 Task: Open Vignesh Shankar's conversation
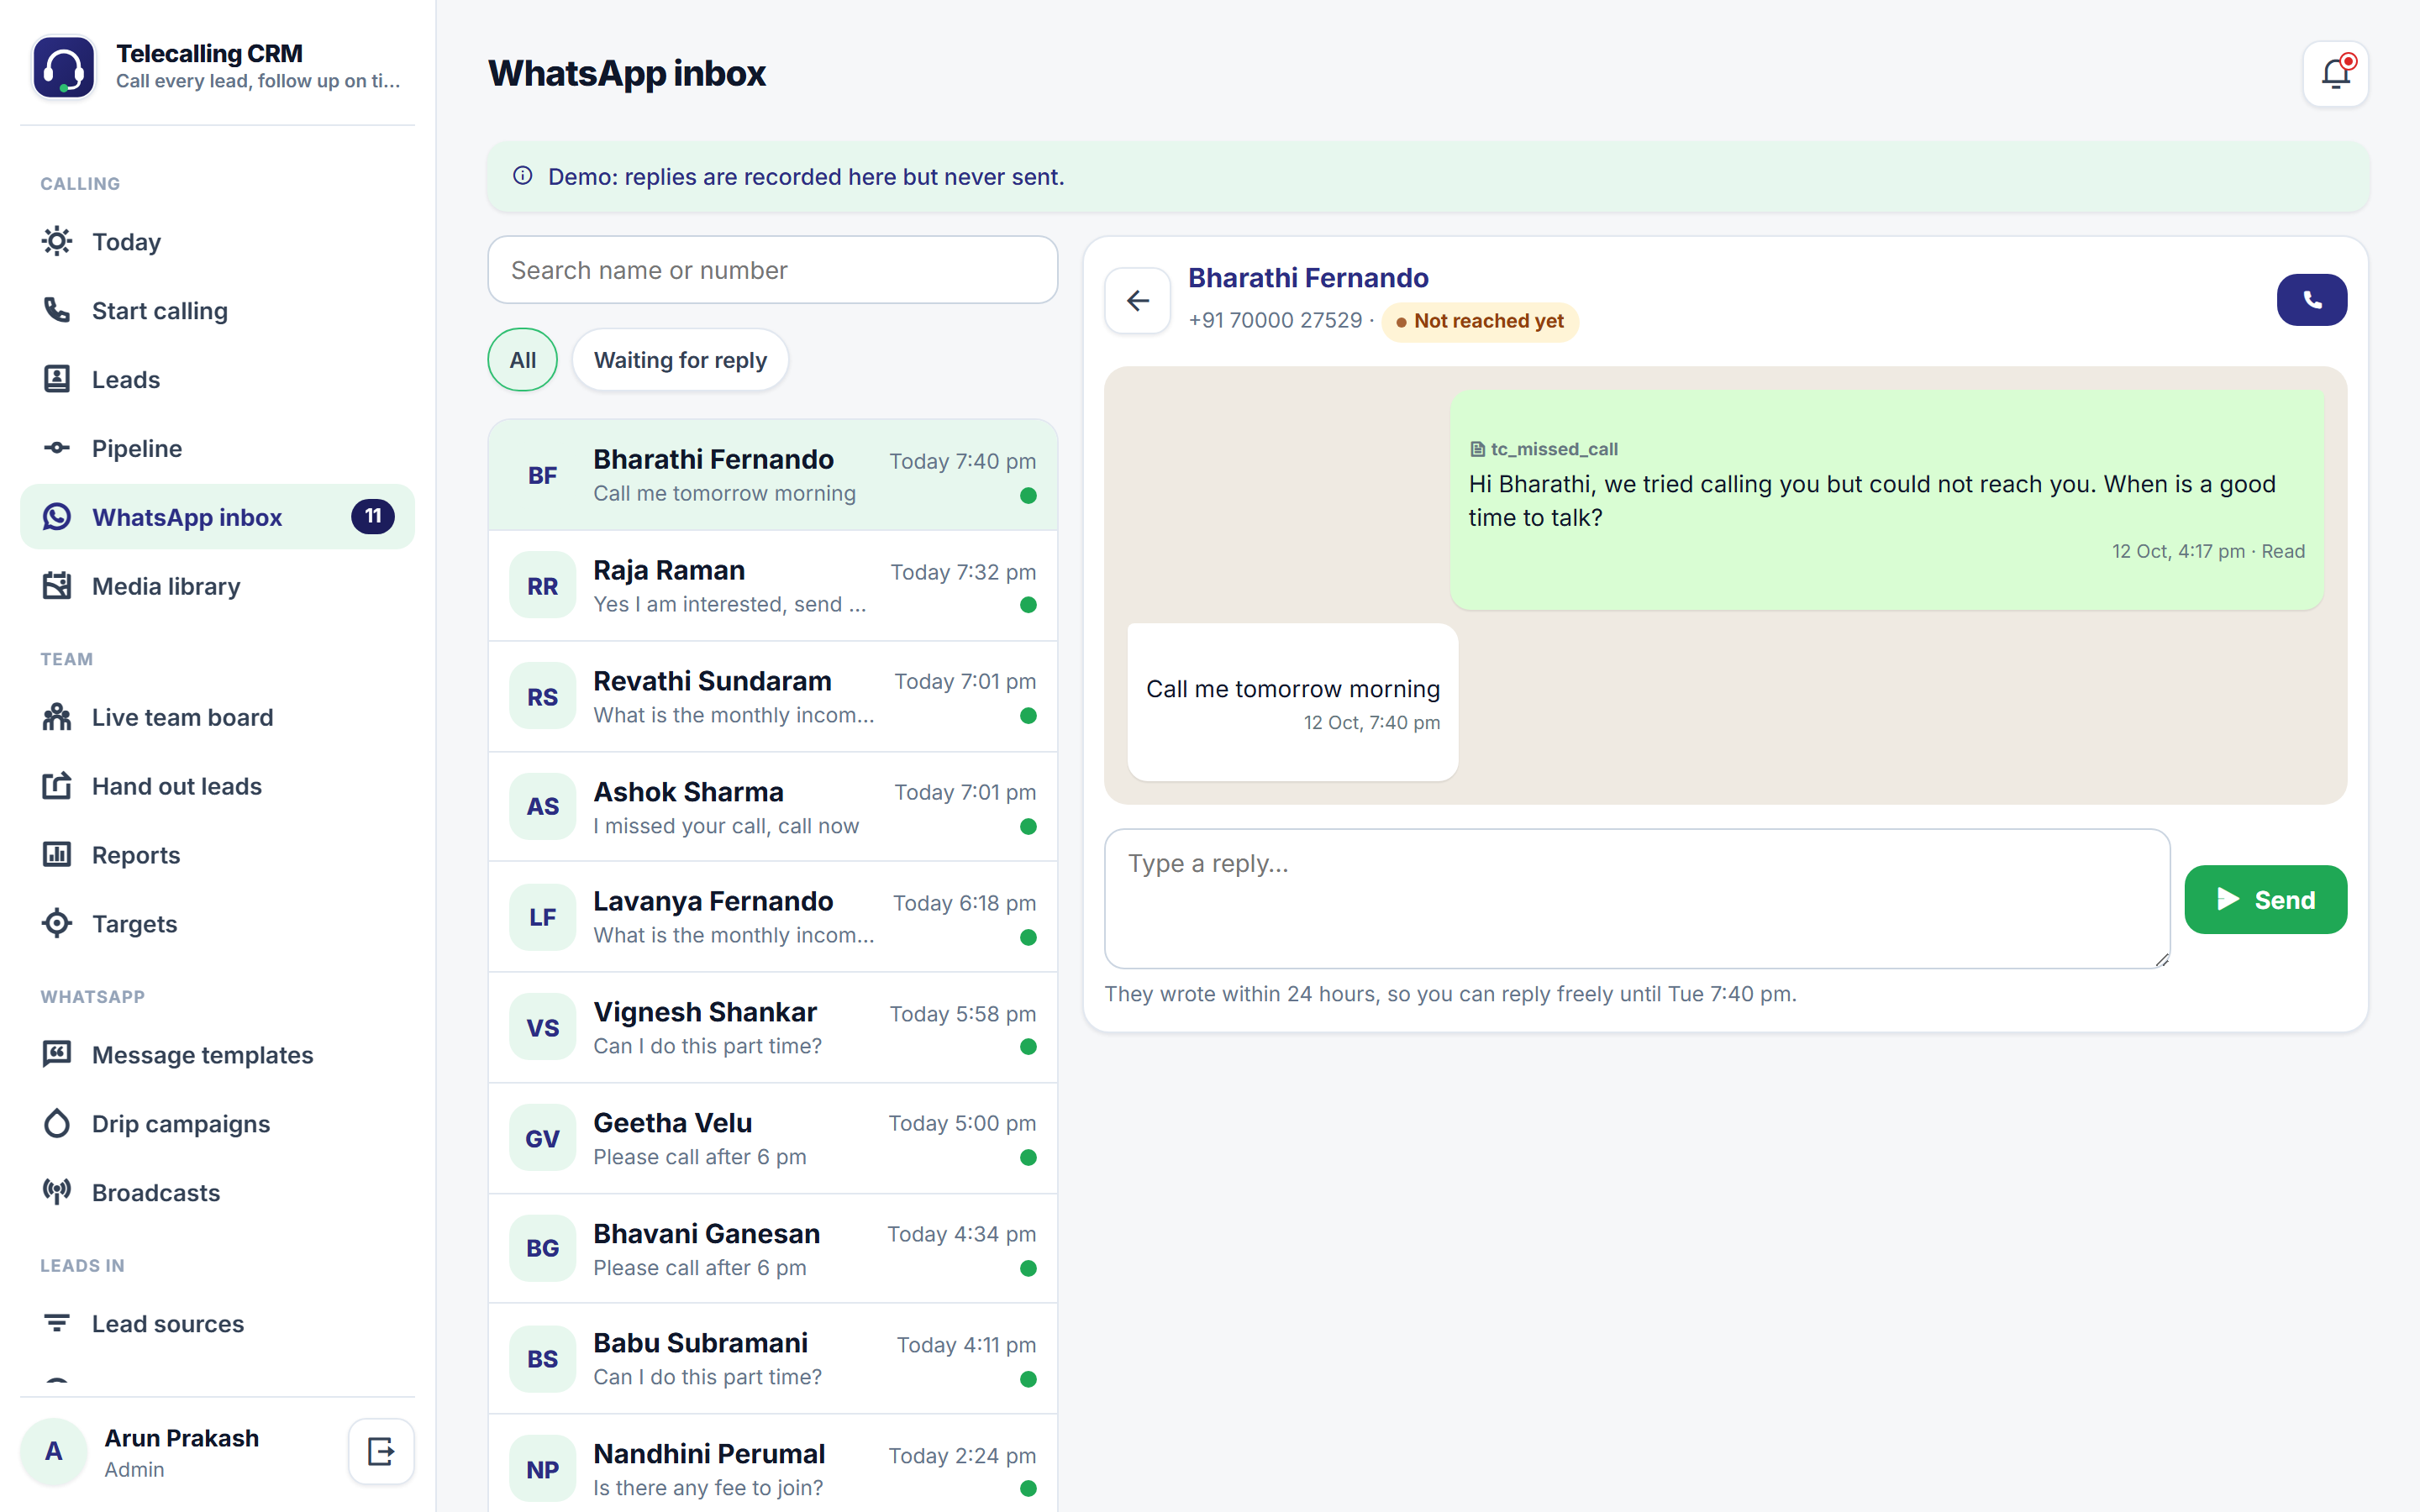pos(772,1028)
